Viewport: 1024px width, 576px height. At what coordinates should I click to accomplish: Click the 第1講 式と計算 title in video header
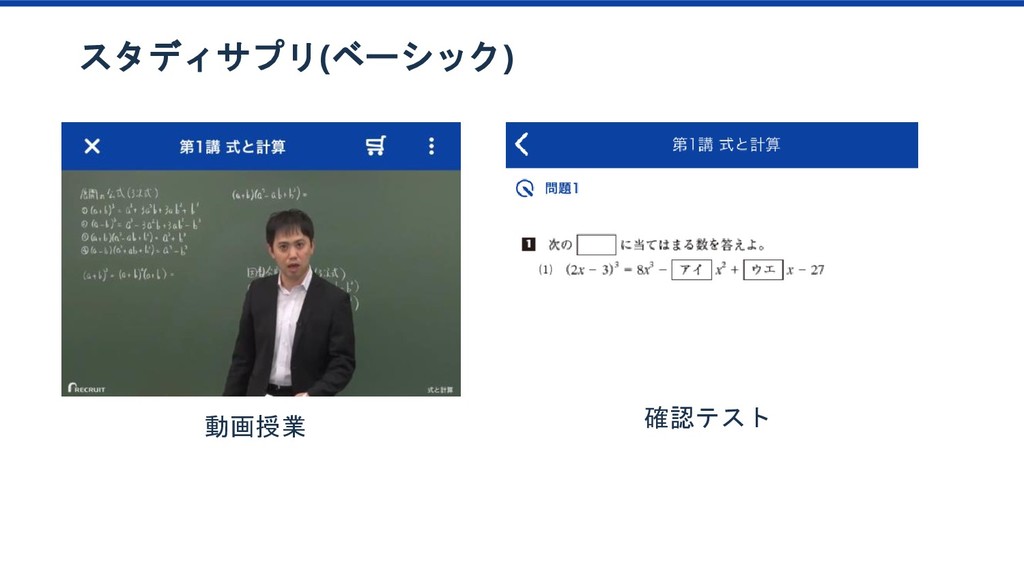pyautogui.click(x=232, y=147)
